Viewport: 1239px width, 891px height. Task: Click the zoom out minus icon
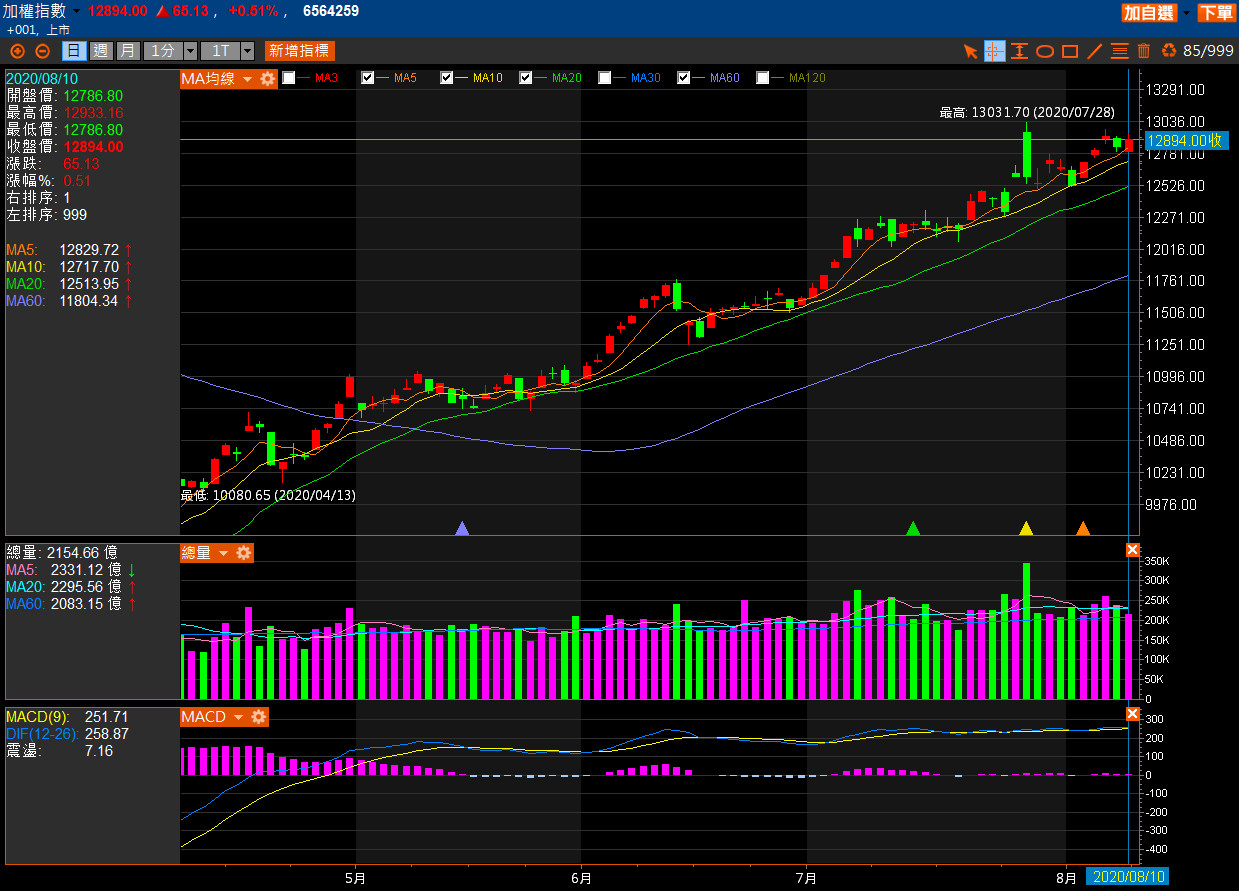coord(42,51)
